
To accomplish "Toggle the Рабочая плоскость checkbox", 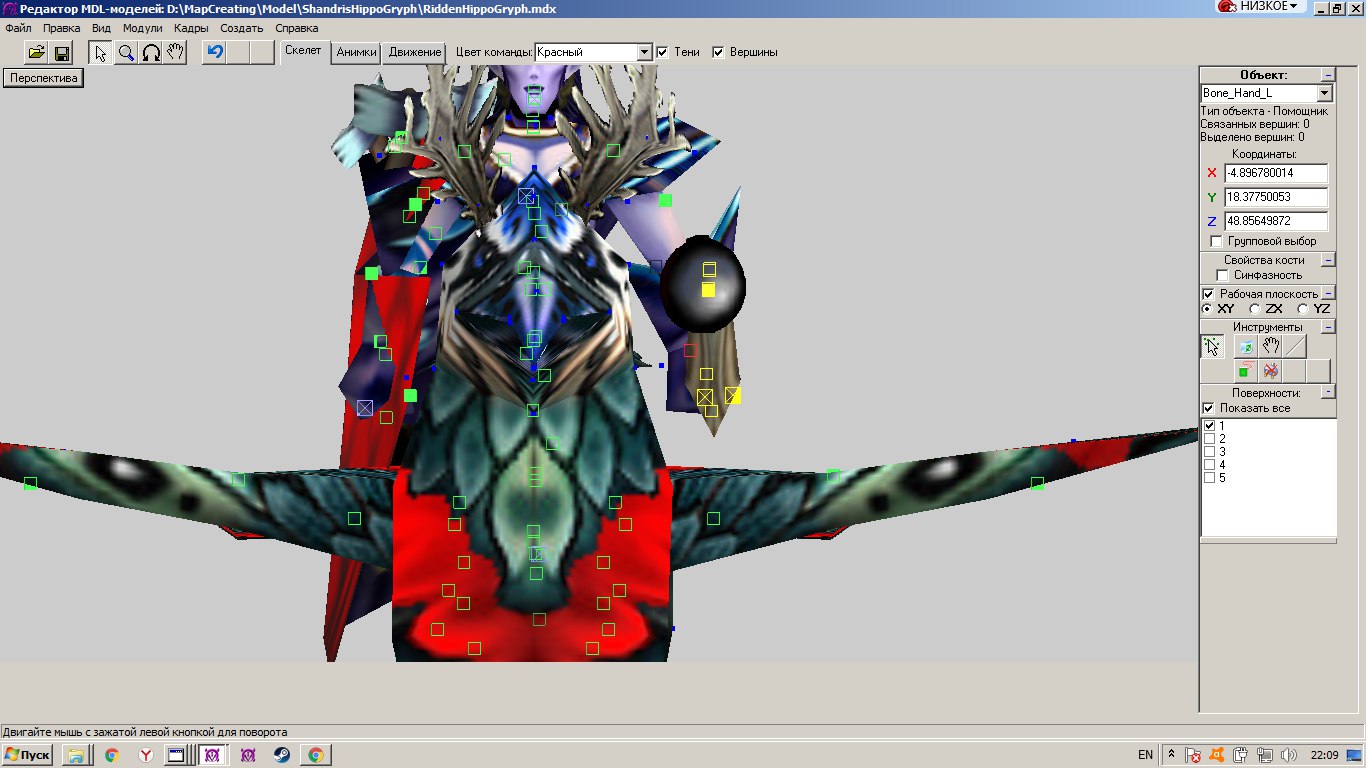I will coord(1208,294).
